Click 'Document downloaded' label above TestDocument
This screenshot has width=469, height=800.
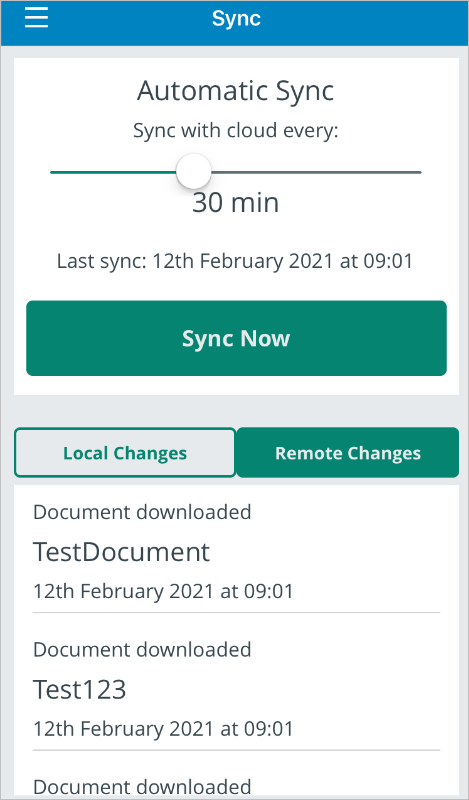pos(142,512)
